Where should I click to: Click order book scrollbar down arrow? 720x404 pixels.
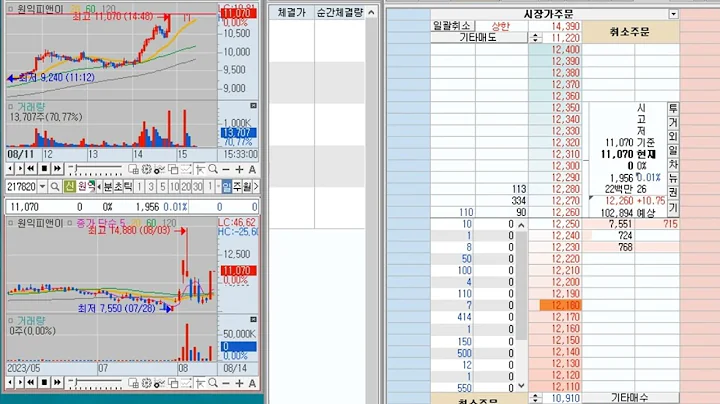(521, 386)
